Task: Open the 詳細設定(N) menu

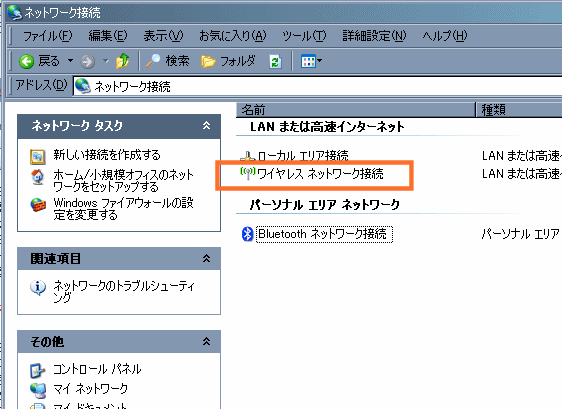Action: (x=374, y=36)
